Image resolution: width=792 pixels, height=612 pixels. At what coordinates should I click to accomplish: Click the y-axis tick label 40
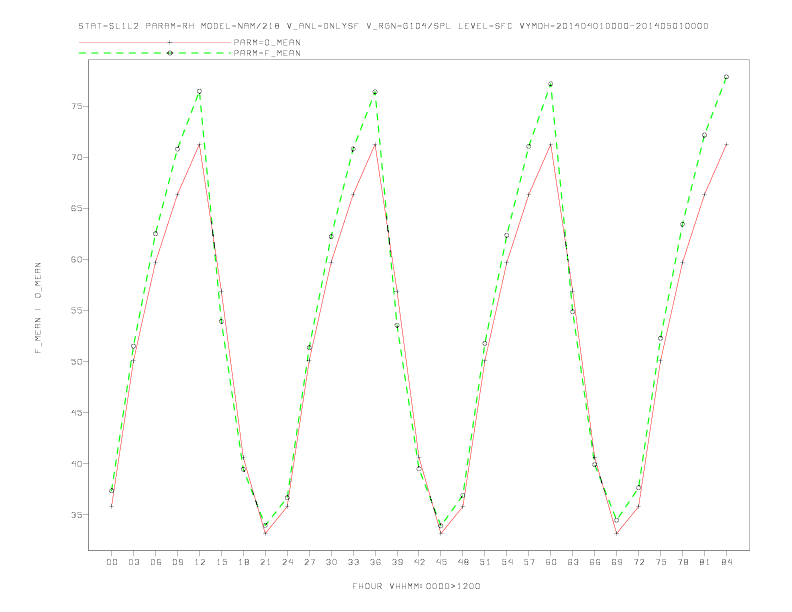pos(77,464)
